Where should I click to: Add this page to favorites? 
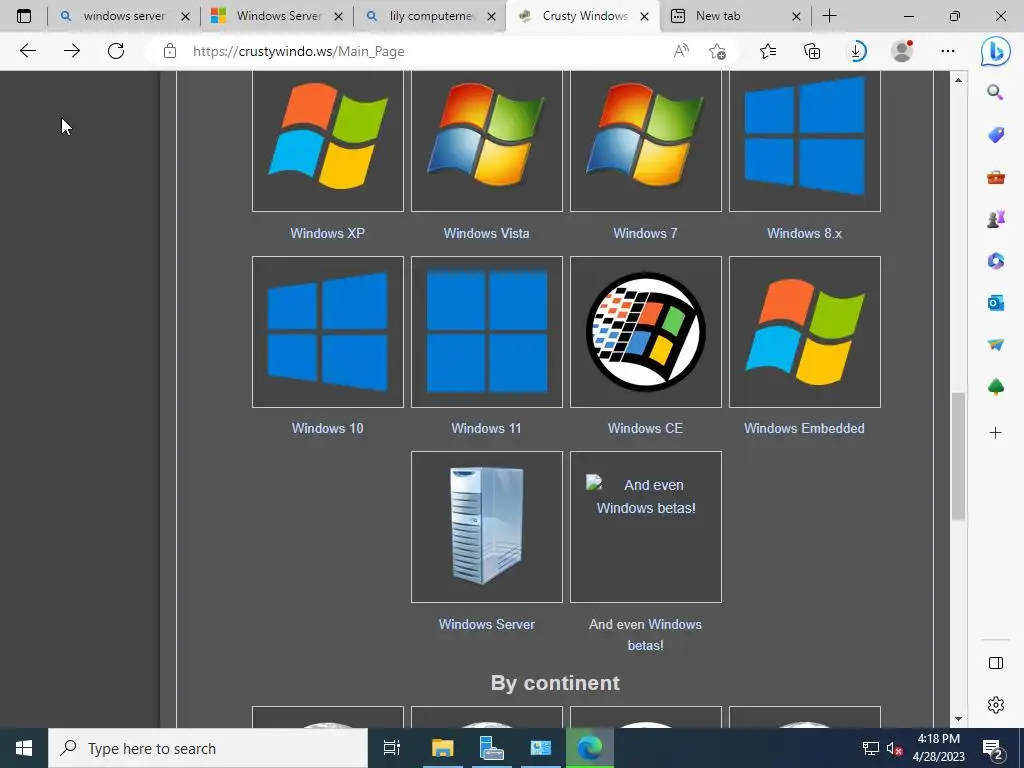pos(717,51)
